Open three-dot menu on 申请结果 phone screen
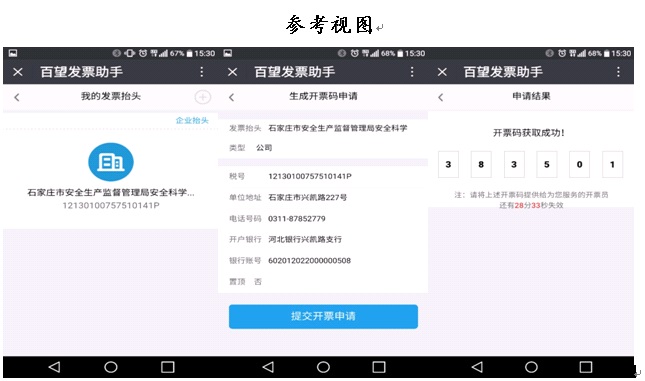This screenshot has width=645, height=381. point(618,72)
